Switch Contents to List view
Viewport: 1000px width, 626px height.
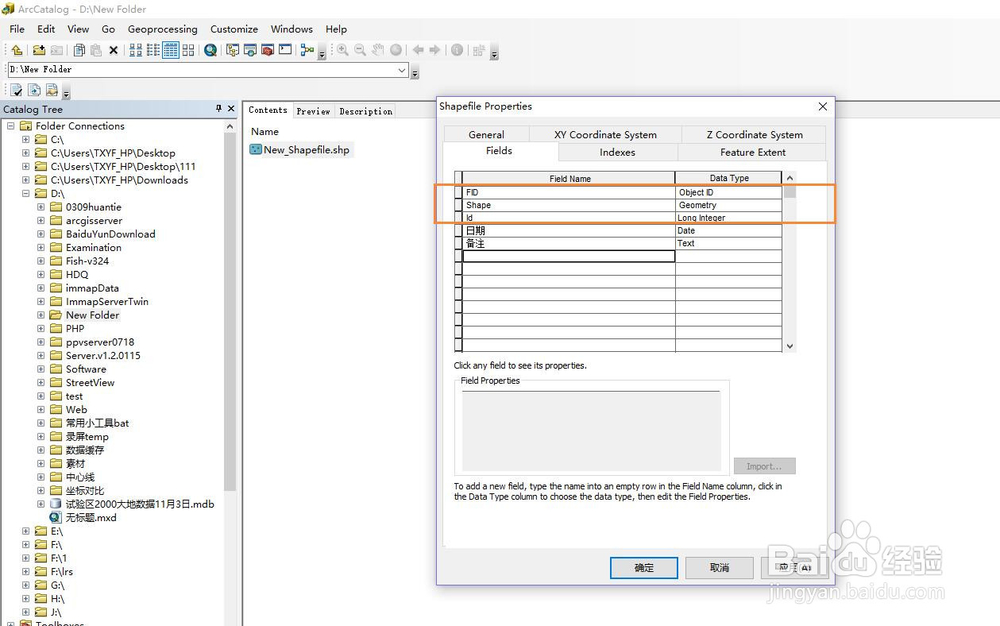pyautogui.click(x=153, y=50)
